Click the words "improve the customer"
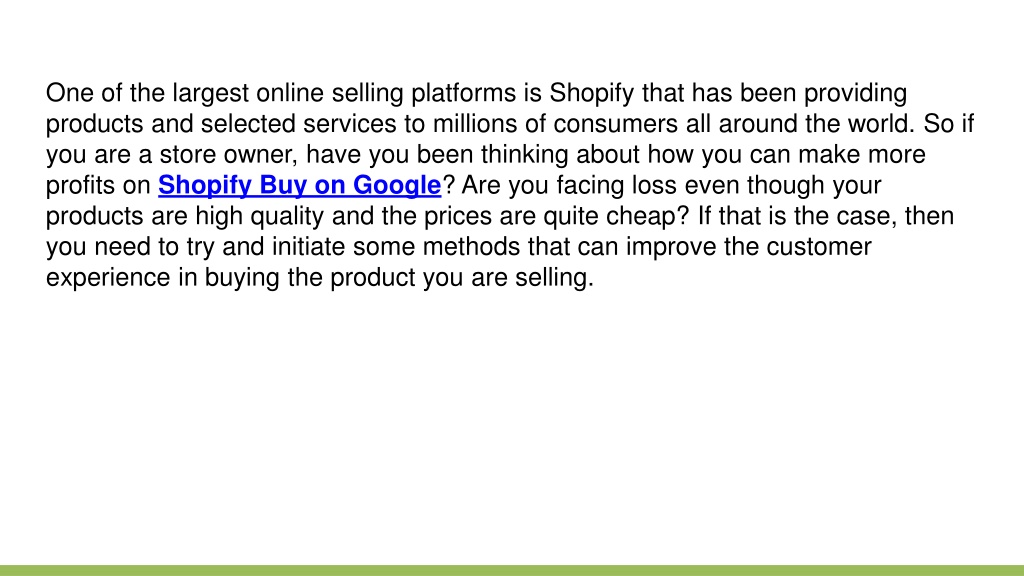Viewport: 1024px width, 576px height. (749, 247)
